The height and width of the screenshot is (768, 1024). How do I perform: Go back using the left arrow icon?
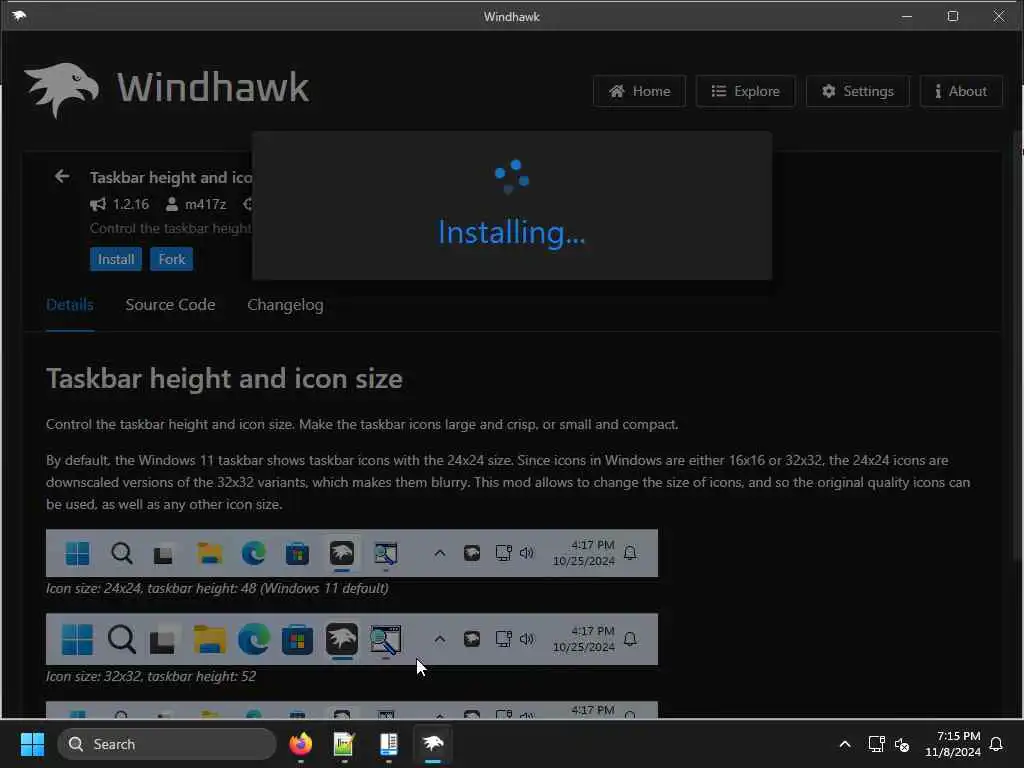click(62, 176)
